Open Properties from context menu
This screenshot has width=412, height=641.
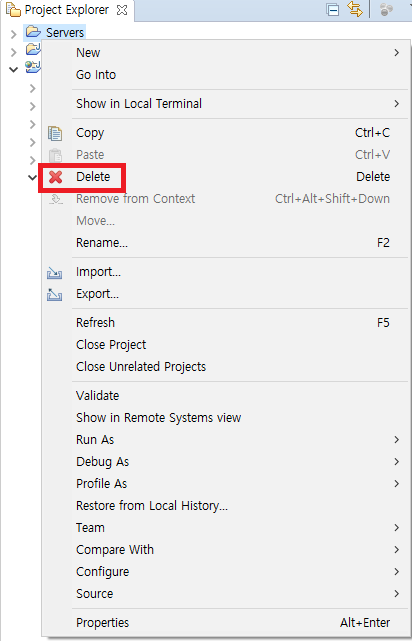226,623
